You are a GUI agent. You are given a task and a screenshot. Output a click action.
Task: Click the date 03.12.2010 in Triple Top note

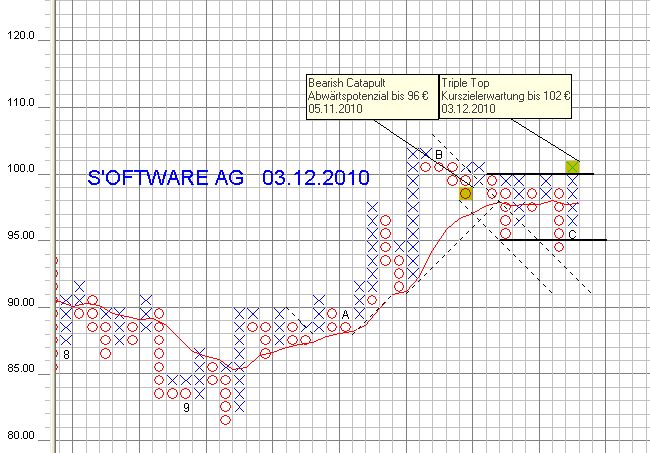point(468,109)
